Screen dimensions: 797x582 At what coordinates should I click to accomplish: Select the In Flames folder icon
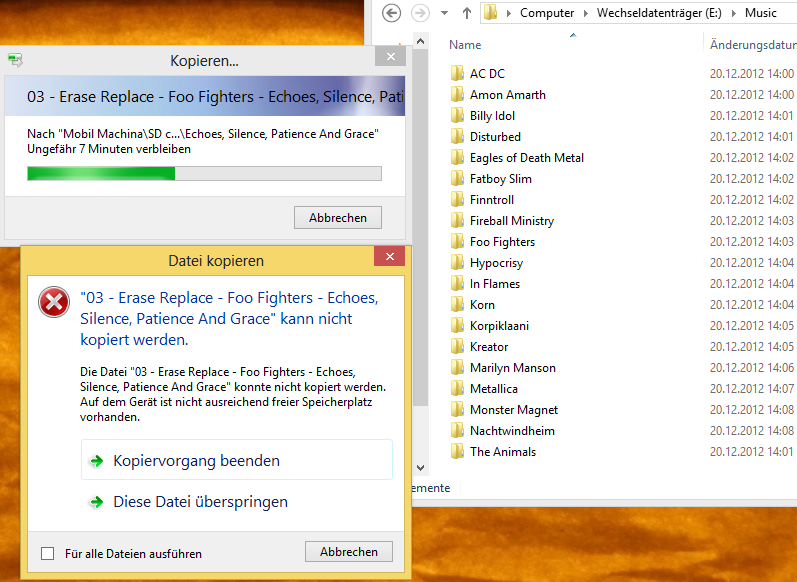click(457, 283)
